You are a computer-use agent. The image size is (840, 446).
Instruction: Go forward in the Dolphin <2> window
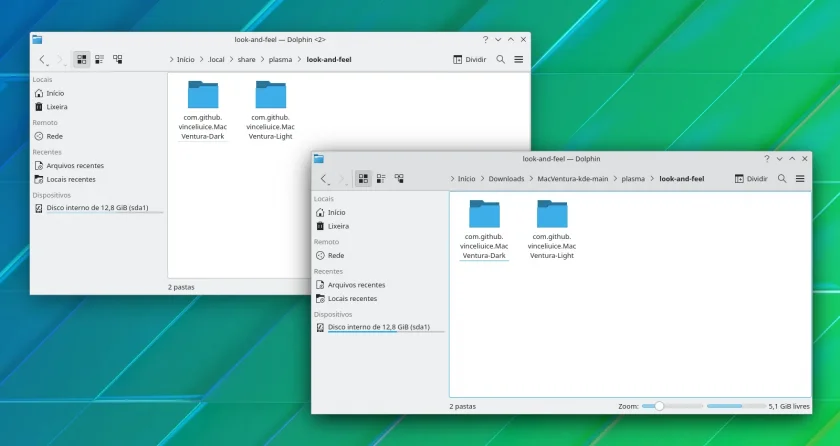pos(60,59)
